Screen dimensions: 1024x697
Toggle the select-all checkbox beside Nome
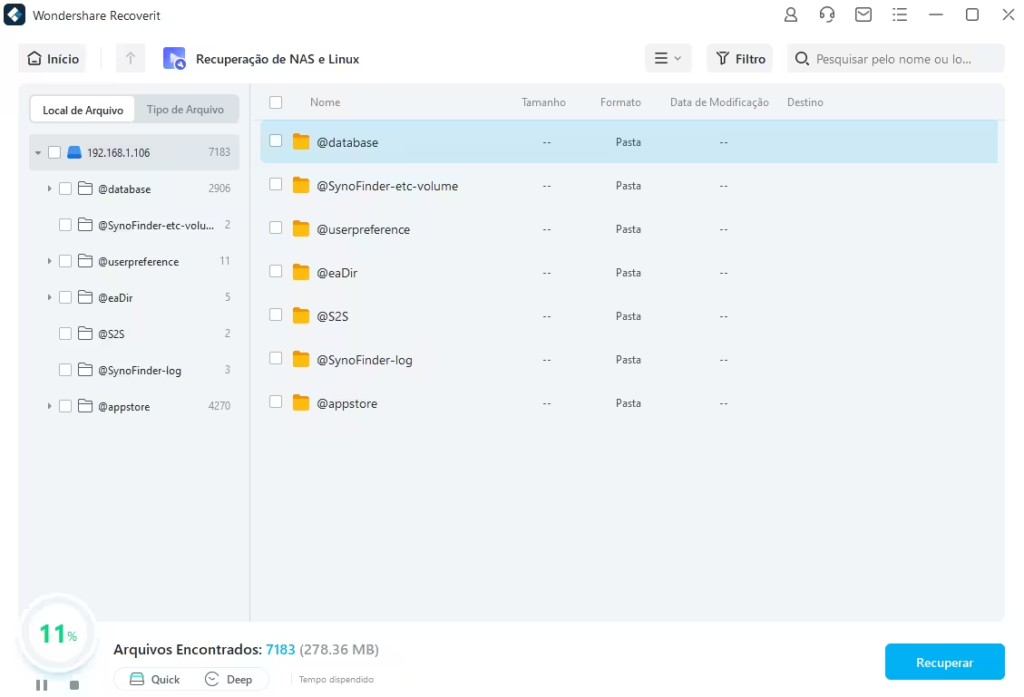276,102
